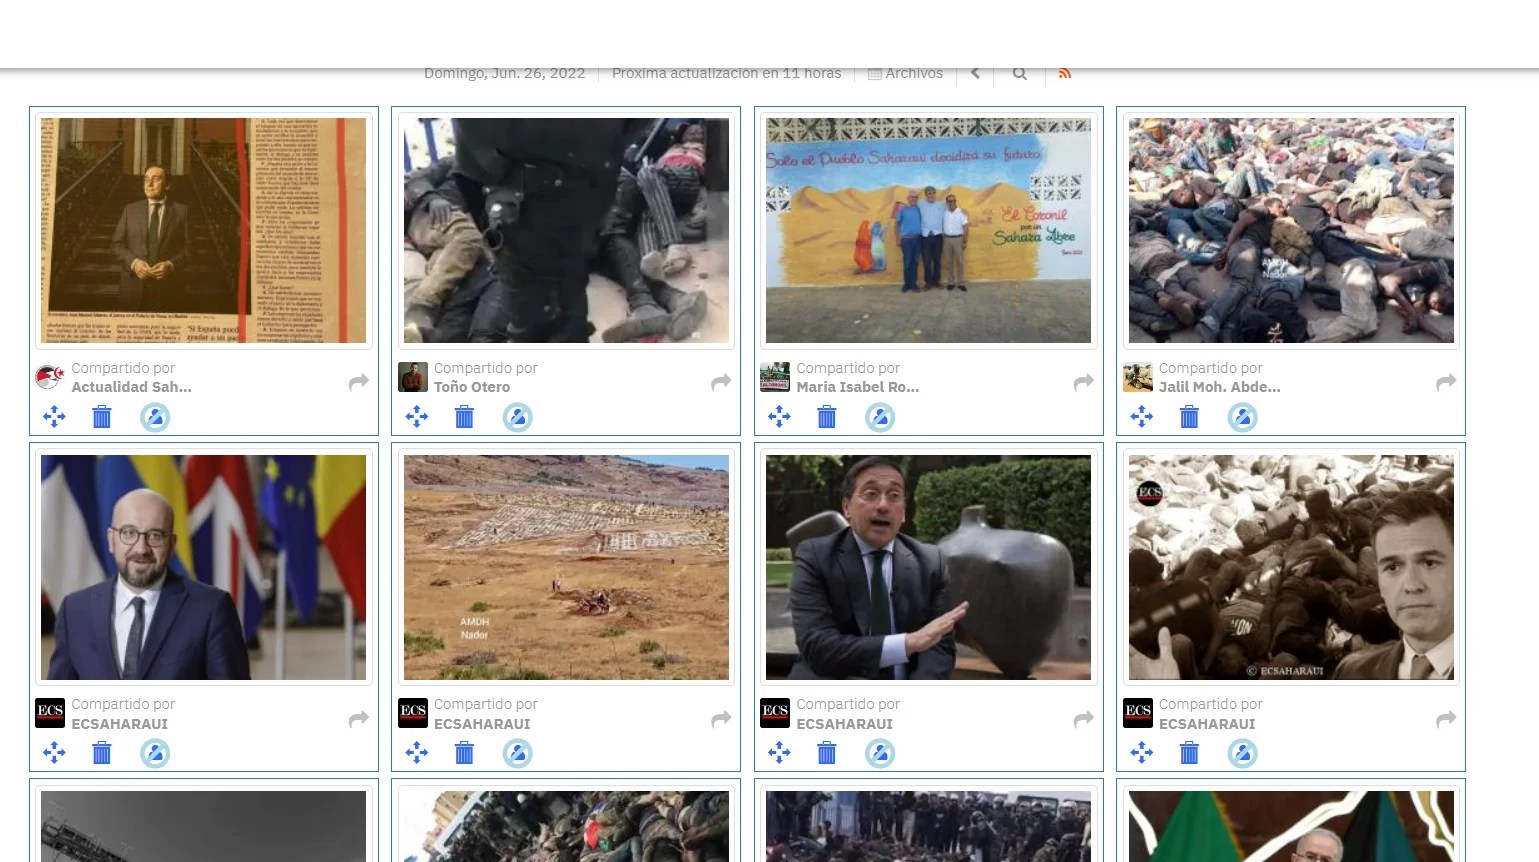The width and height of the screenshot is (1539, 862).
Task: Click Toño Otero's avatar image
Action: (413, 377)
